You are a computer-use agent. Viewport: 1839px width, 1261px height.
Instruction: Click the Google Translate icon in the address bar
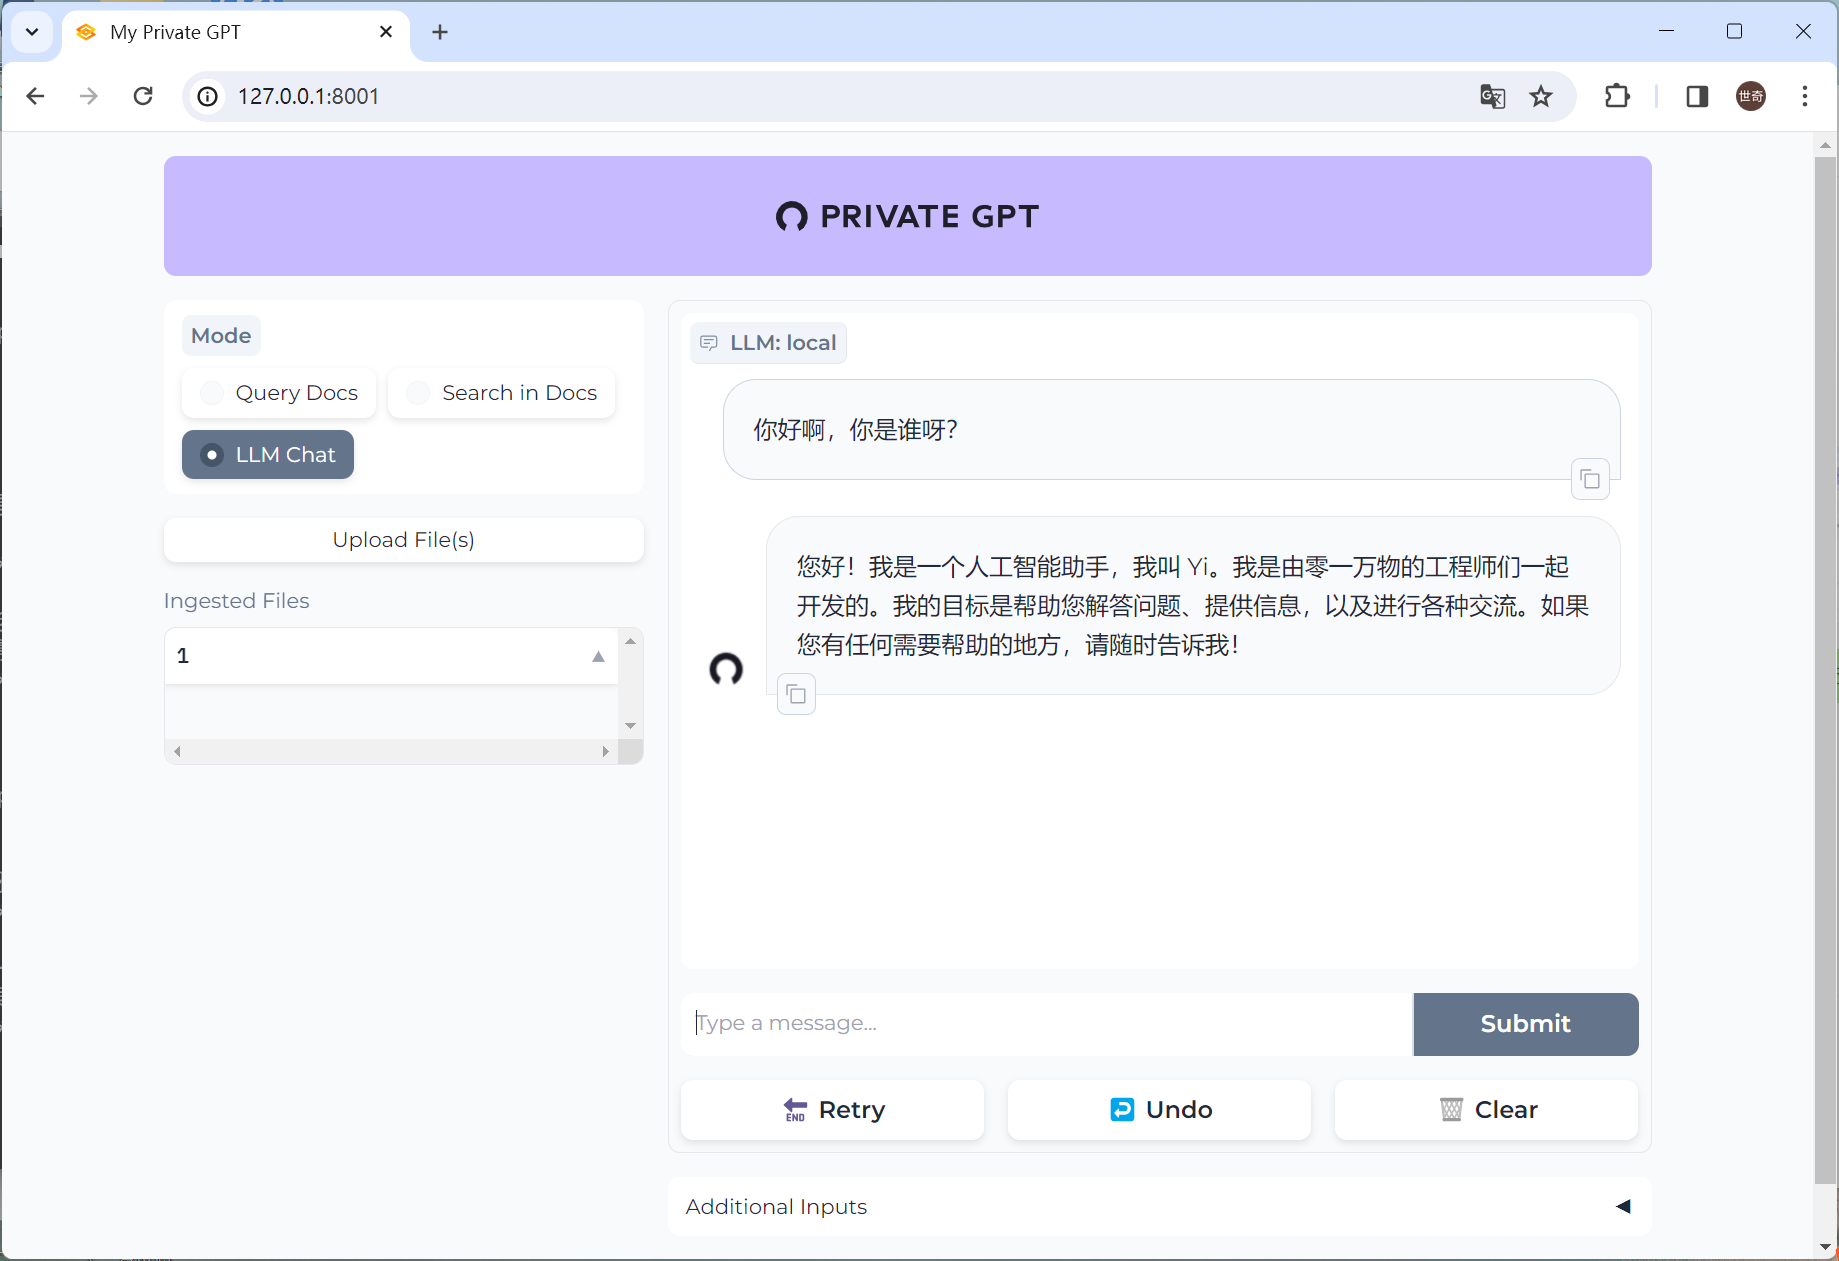pyautogui.click(x=1492, y=96)
